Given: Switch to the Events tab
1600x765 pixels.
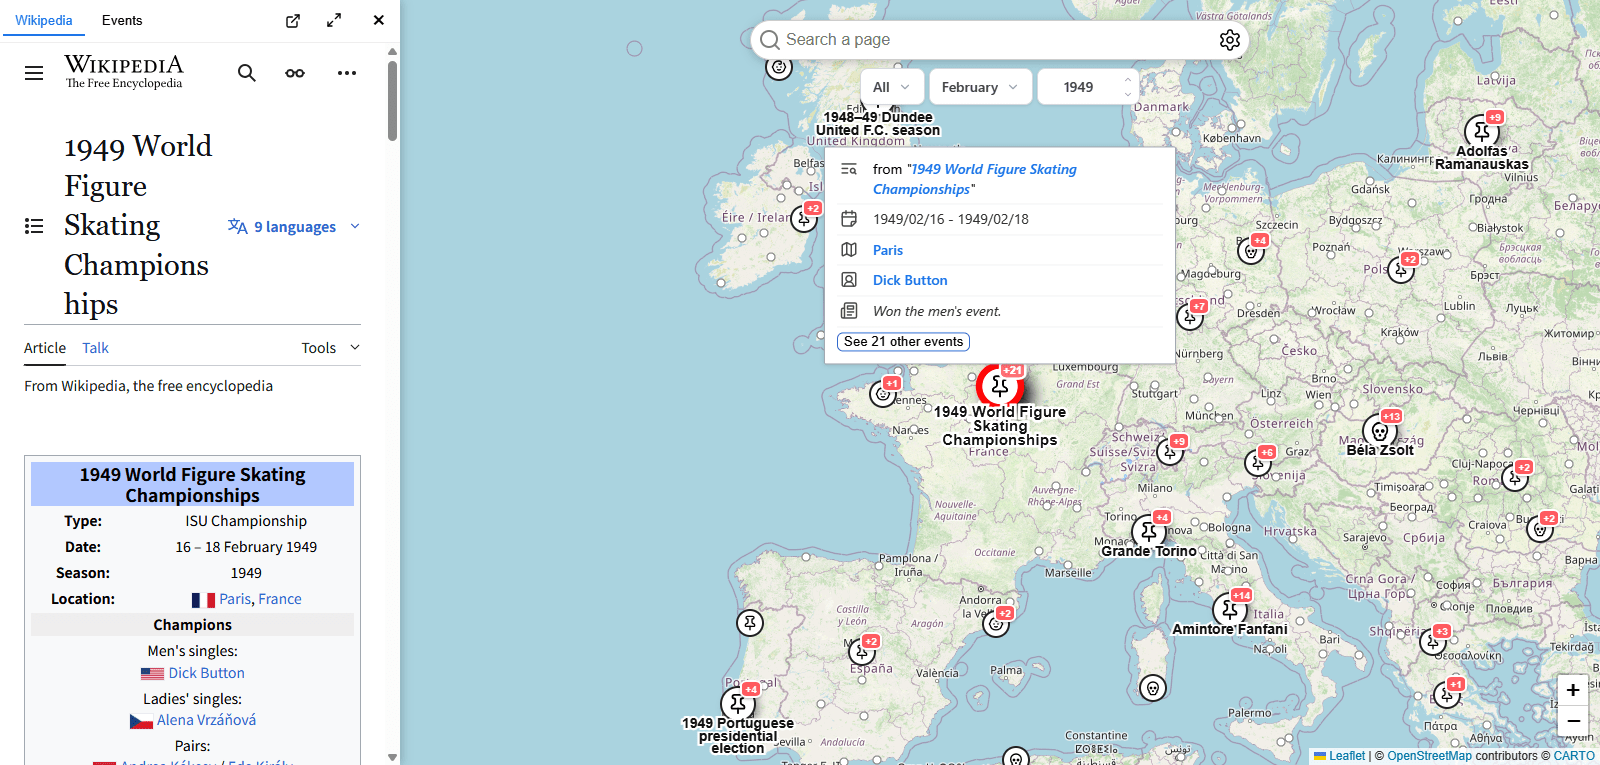Looking at the screenshot, I should coord(122,20).
